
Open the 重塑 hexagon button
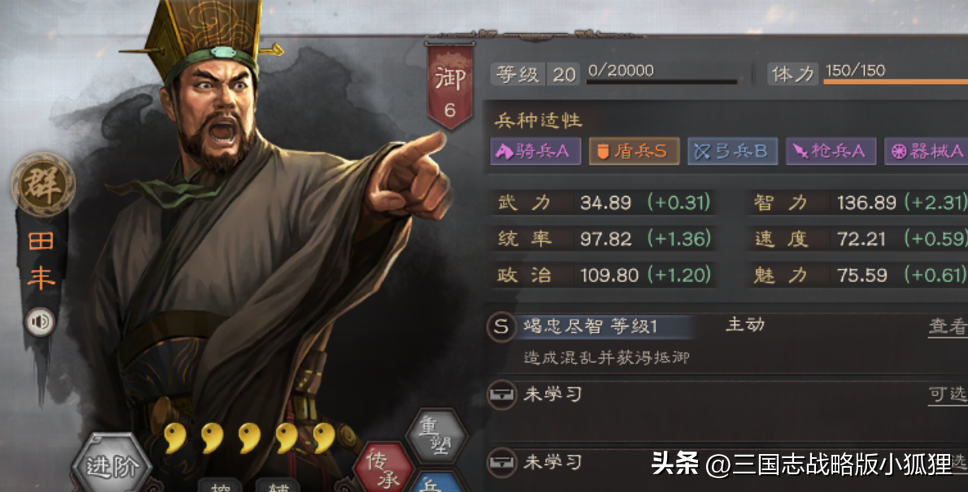(x=436, y=436)
